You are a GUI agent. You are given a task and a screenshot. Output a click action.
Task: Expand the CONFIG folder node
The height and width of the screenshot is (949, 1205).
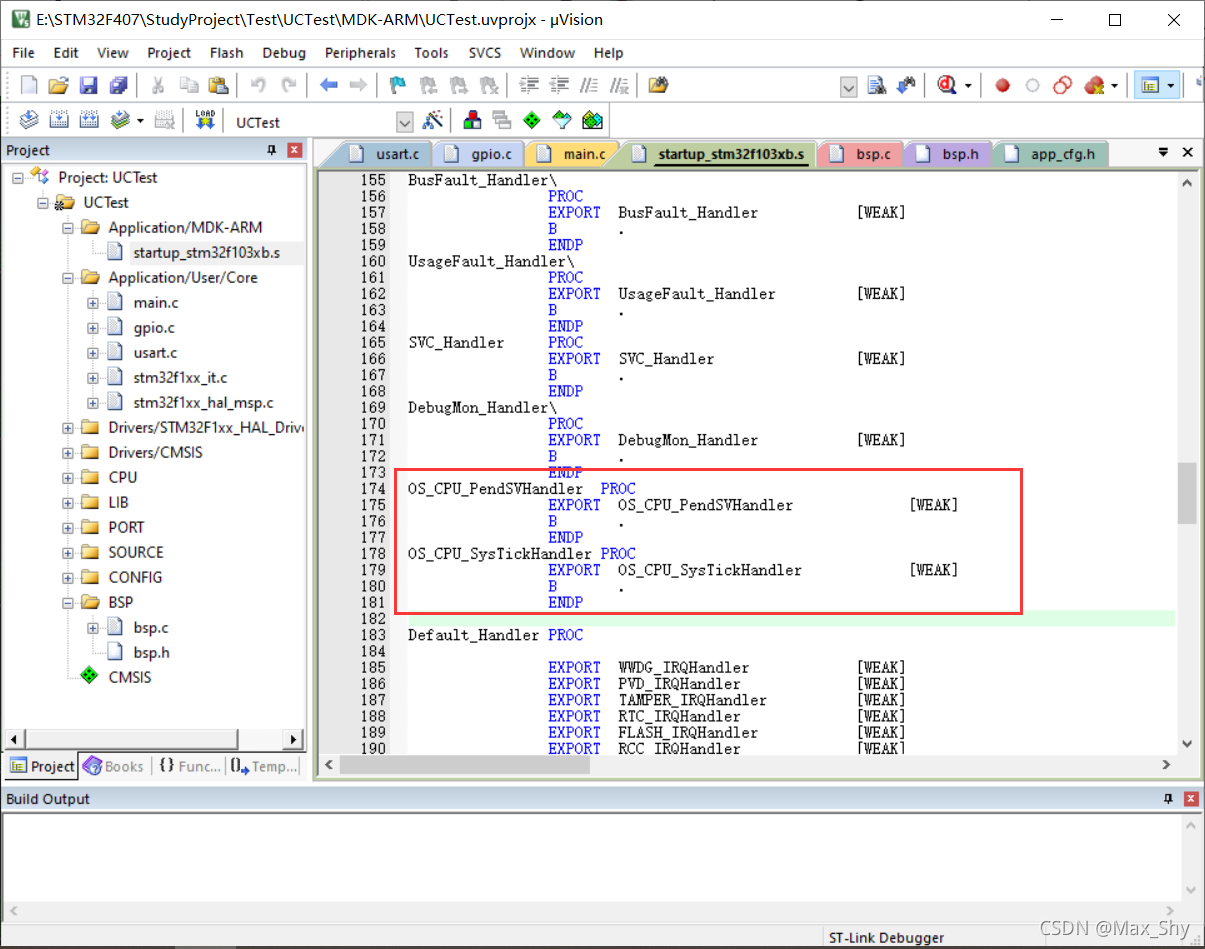pyautogui.click(x=68, y=577)
